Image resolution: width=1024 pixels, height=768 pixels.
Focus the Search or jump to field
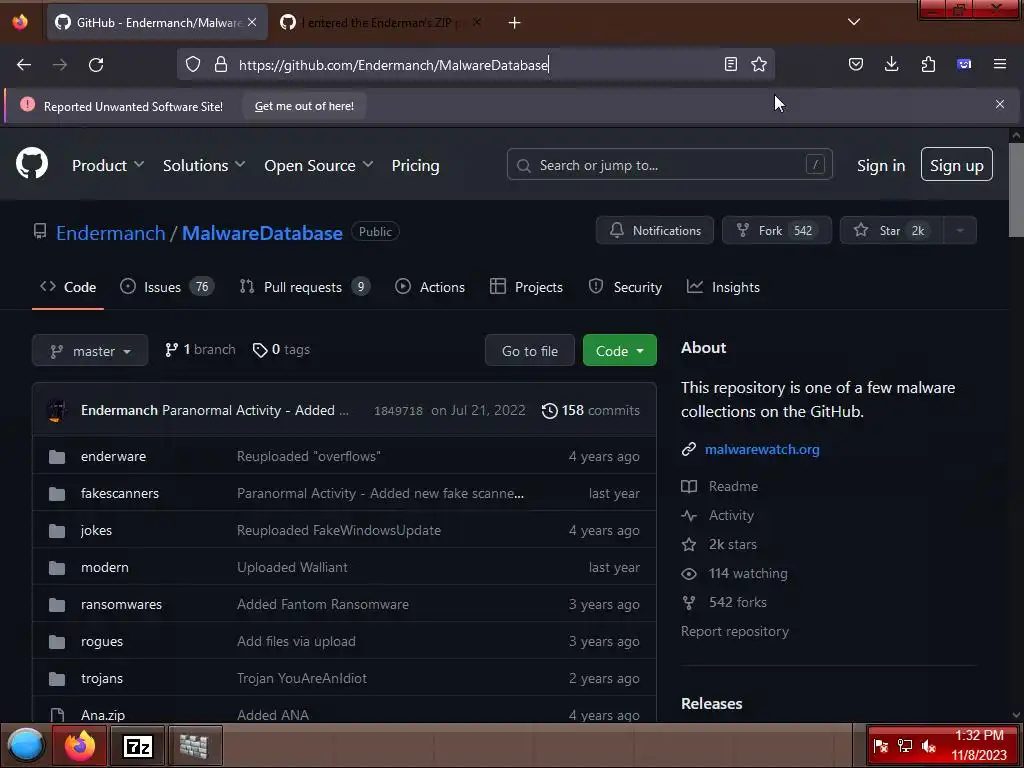tap(669, 165)
